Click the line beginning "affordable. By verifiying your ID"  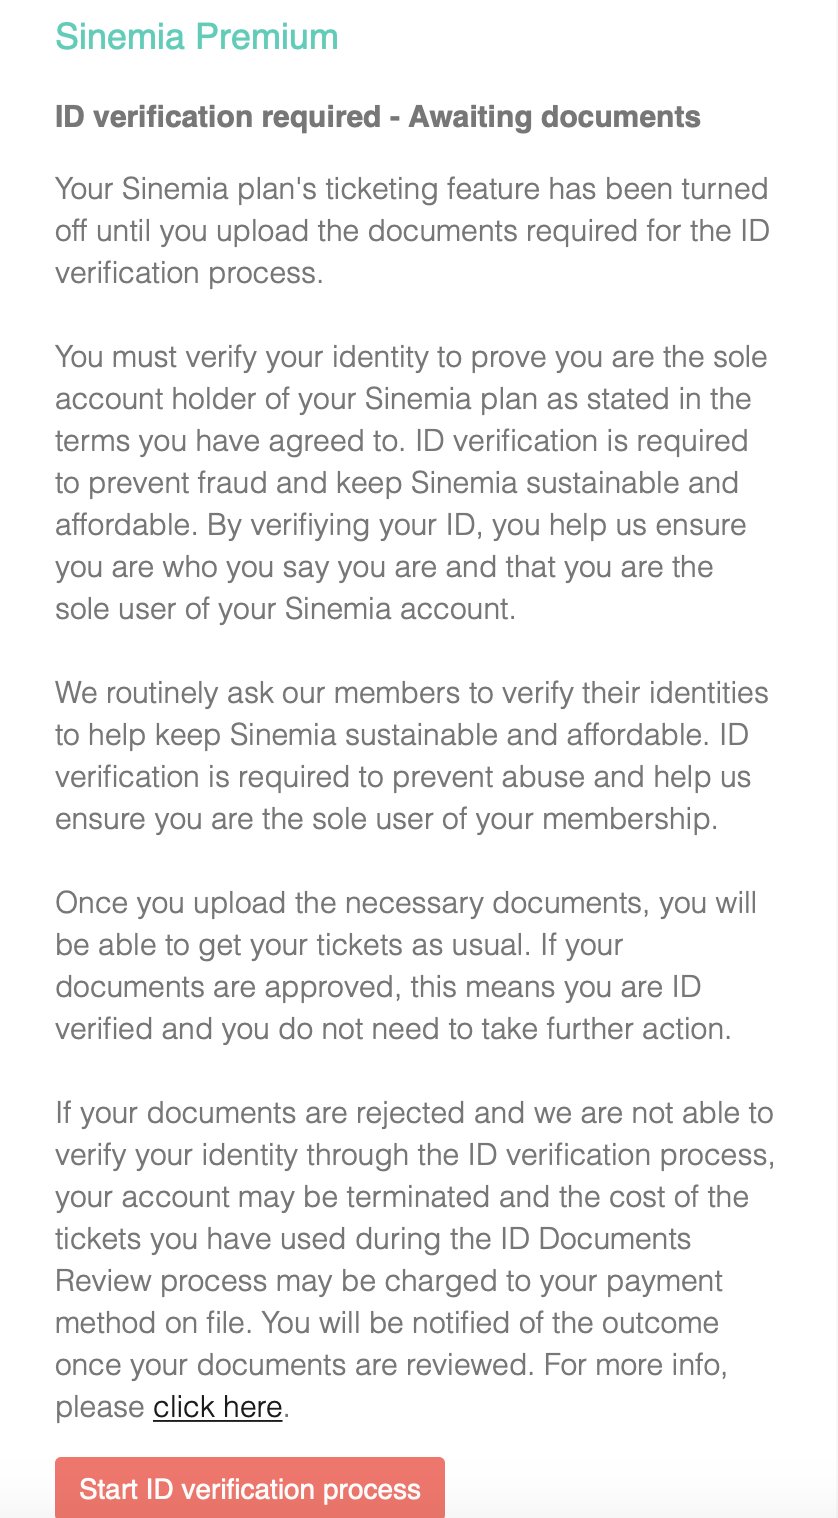401,525
